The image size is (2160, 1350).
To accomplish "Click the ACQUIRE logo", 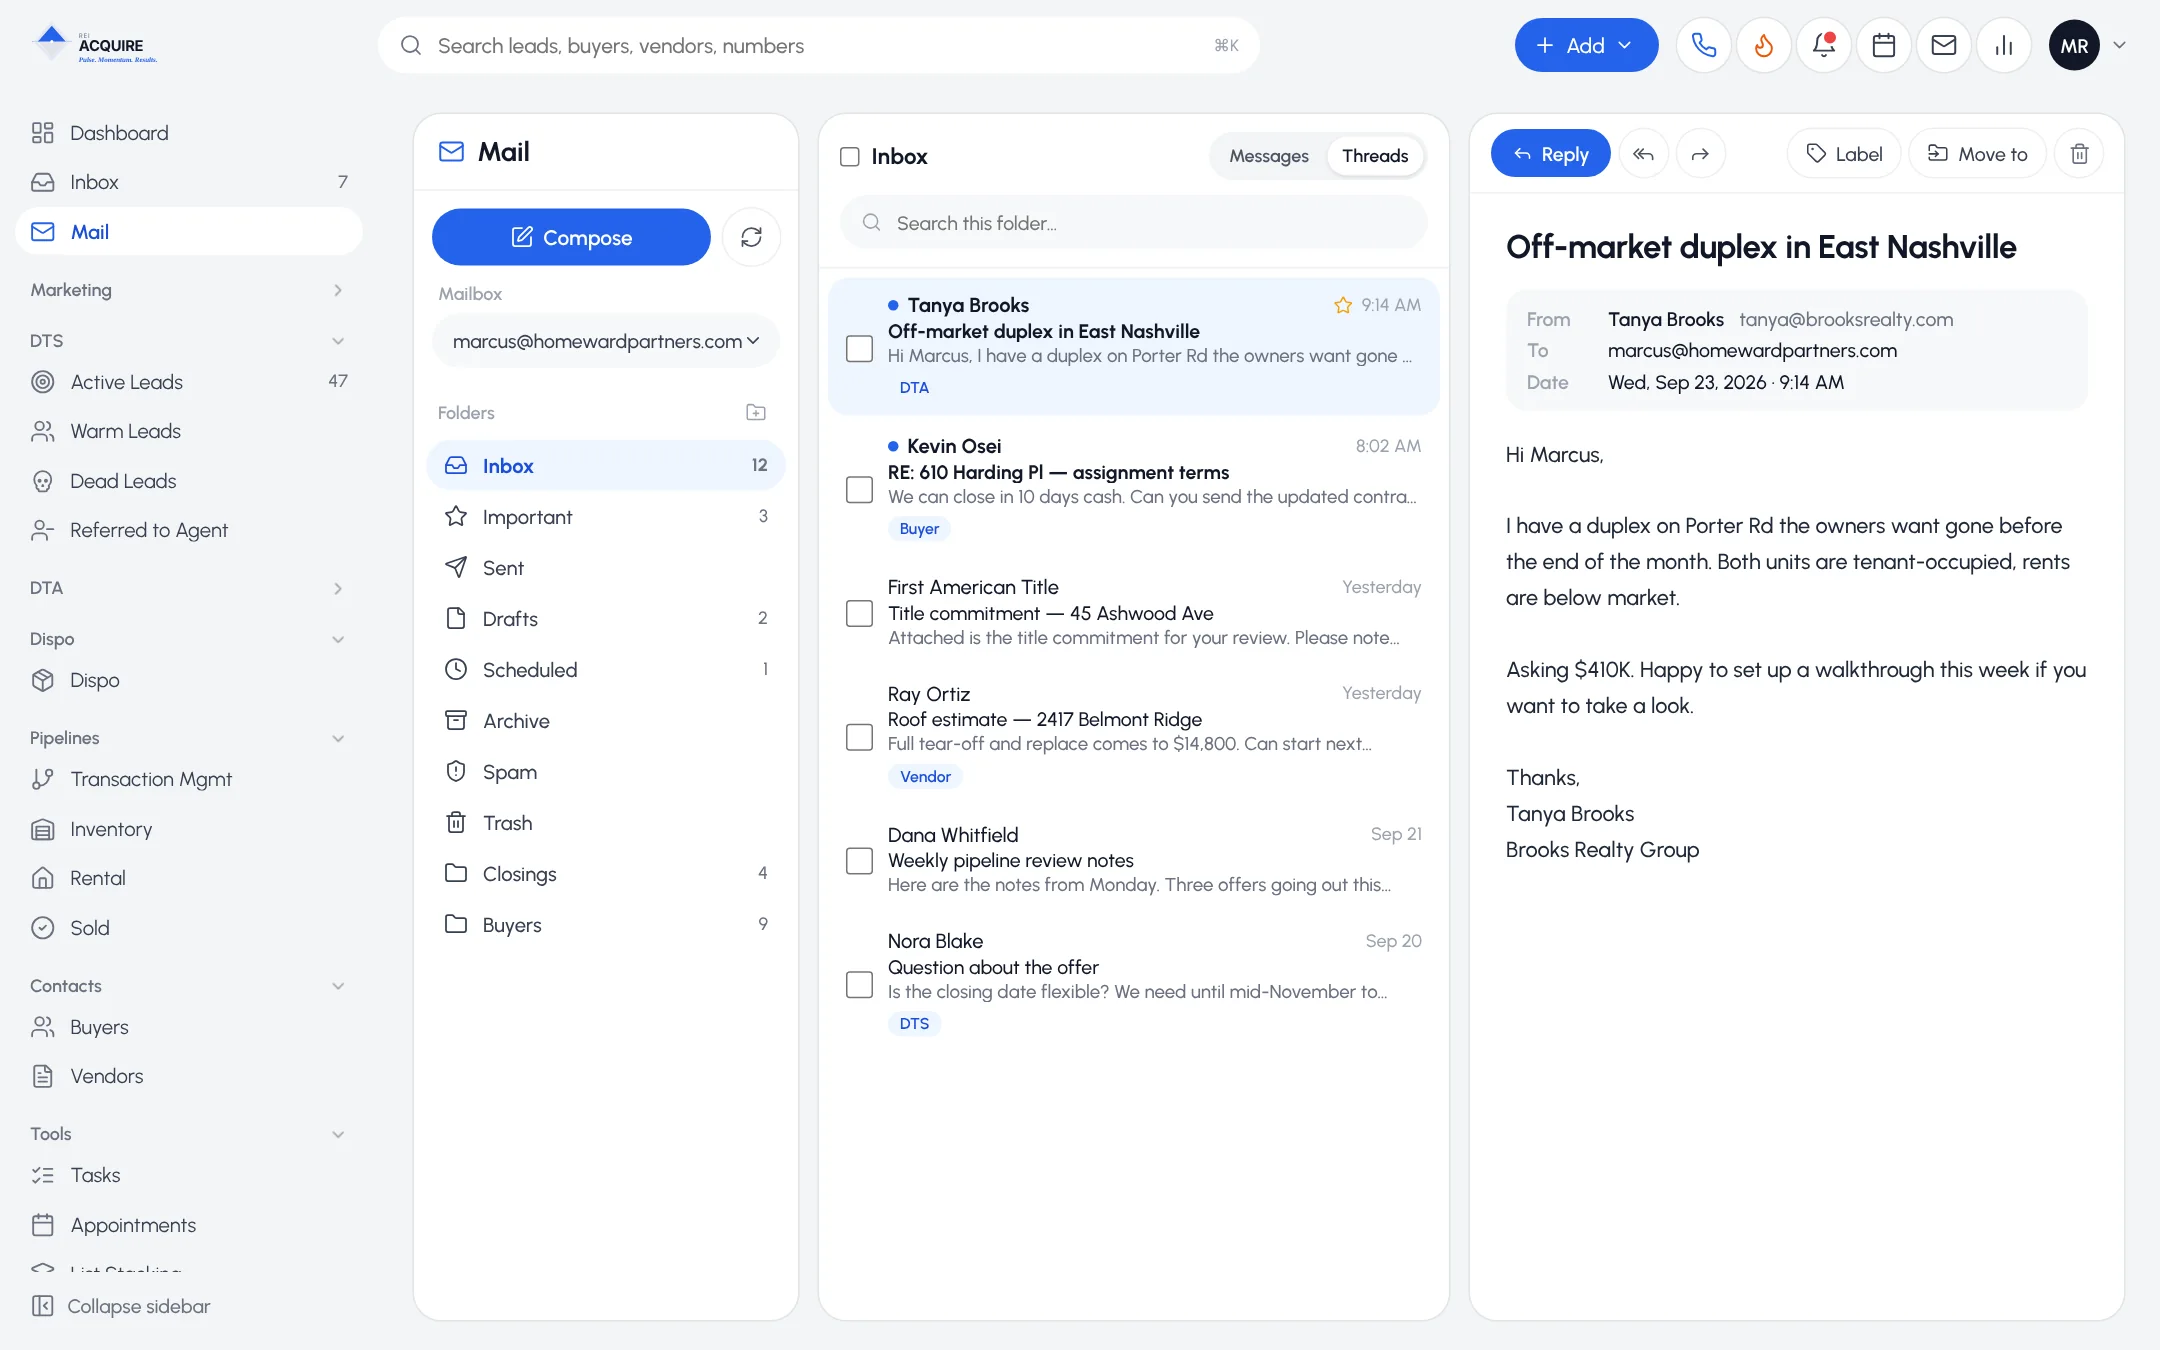I will (95, 45).
